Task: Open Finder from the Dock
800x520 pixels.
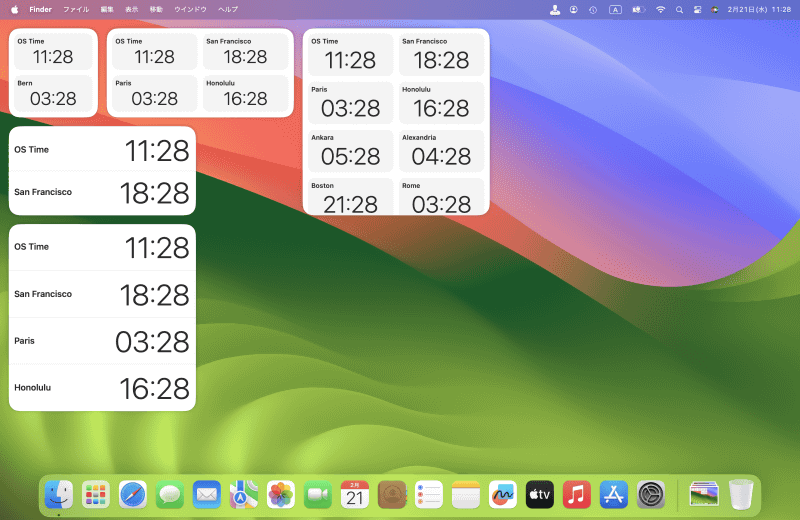Action: click(59, 494)
